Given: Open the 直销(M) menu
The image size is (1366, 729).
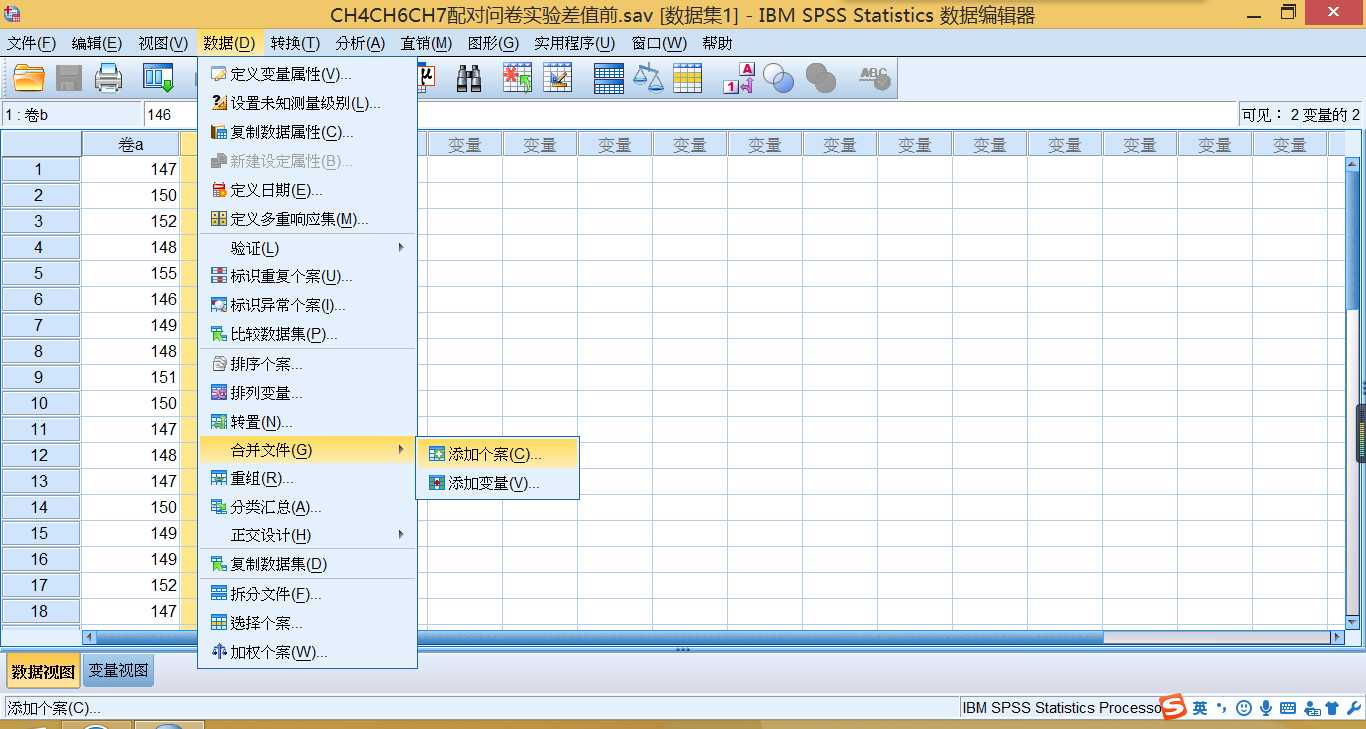Looking at the screenshot, I should tap(427, 43).
